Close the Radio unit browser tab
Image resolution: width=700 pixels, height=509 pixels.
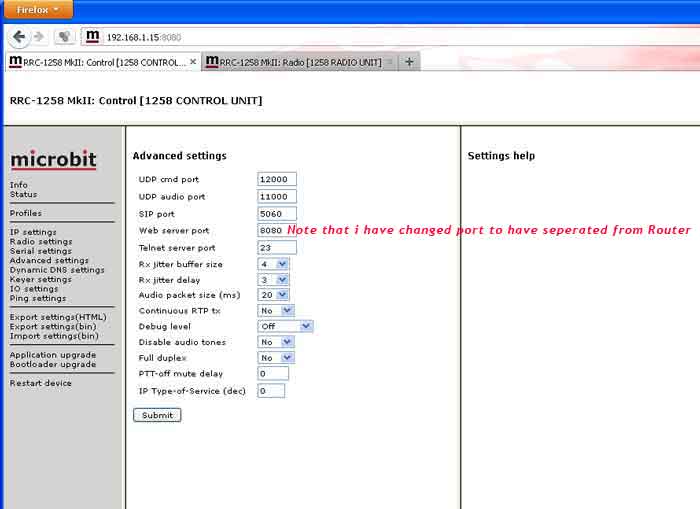point(389,62)
